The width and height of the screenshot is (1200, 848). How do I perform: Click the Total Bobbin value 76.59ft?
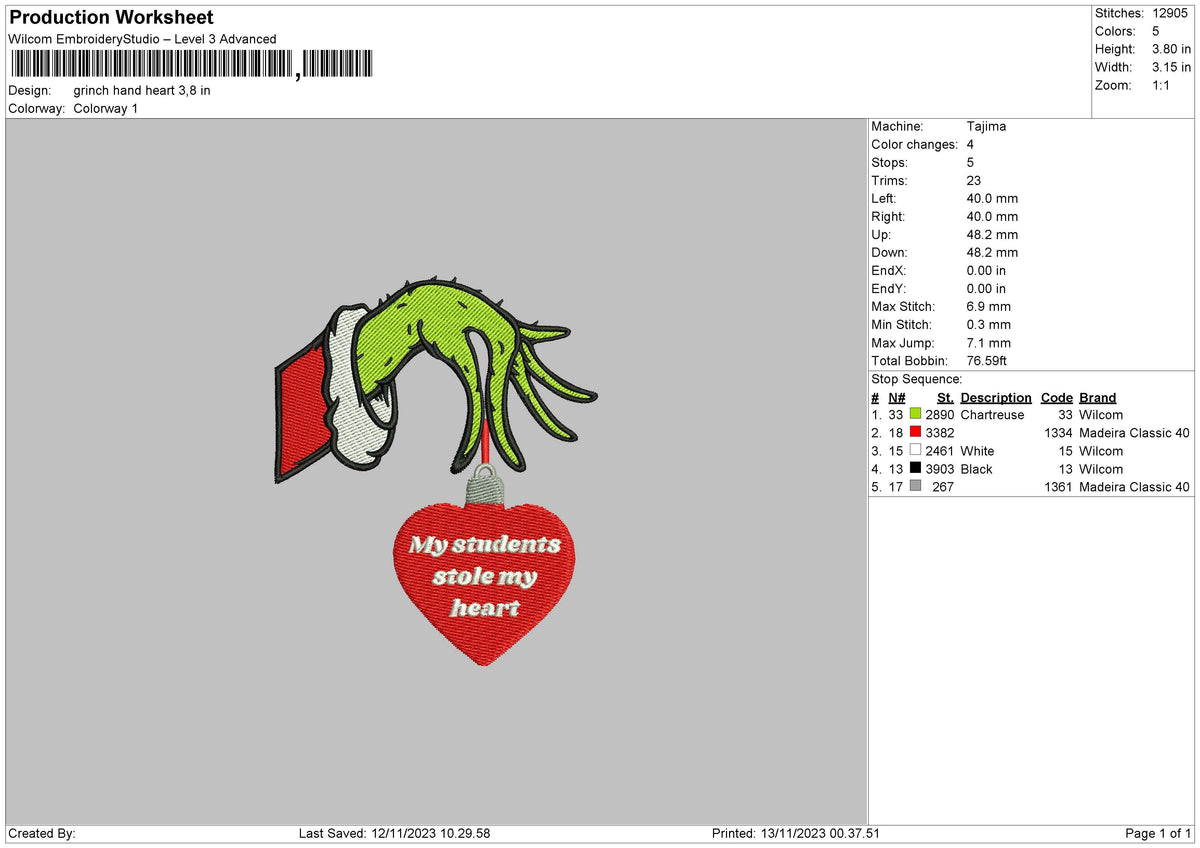[988, 361]
